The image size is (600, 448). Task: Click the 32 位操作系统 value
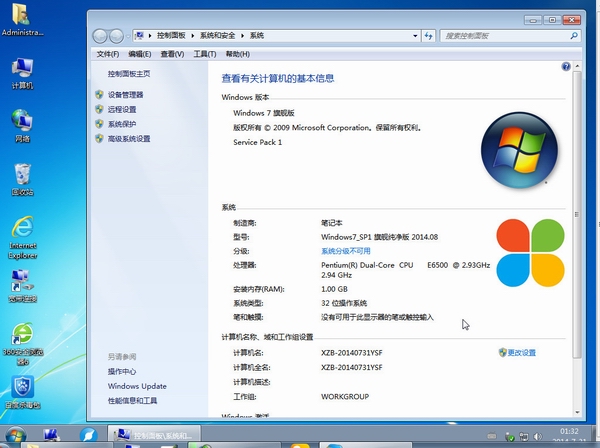pyautogui.click(x=344, y=303)
